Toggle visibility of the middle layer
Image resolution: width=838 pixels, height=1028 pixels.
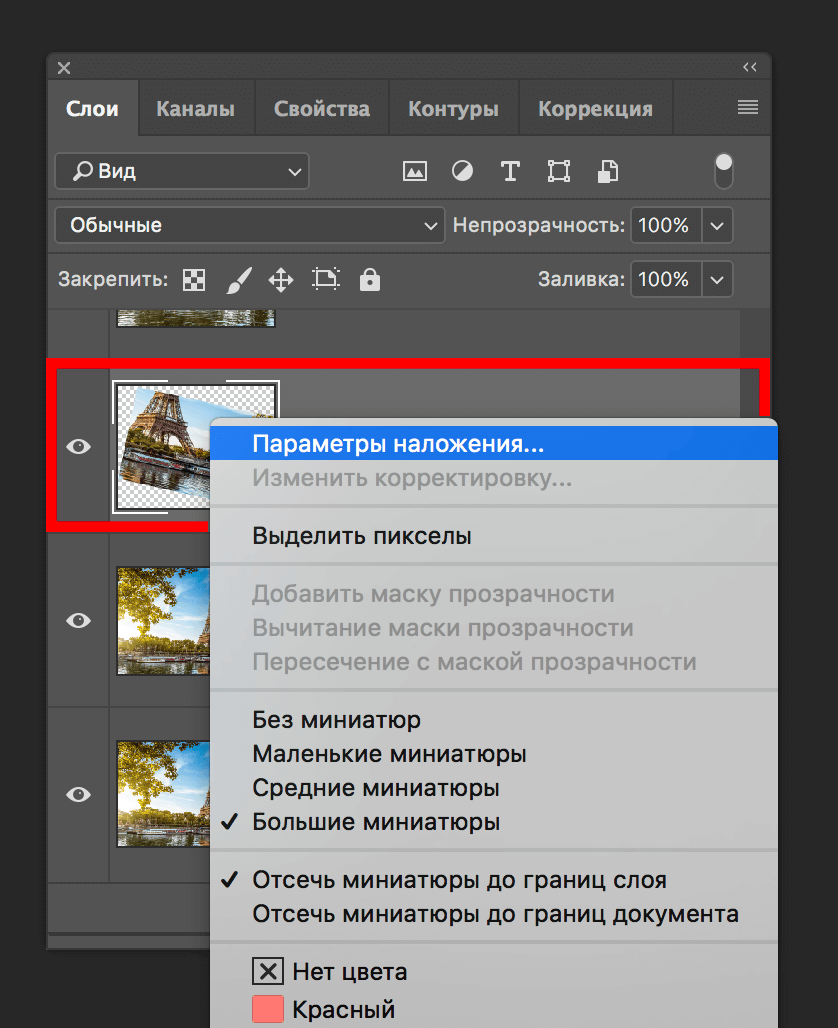tap(78, 620)
